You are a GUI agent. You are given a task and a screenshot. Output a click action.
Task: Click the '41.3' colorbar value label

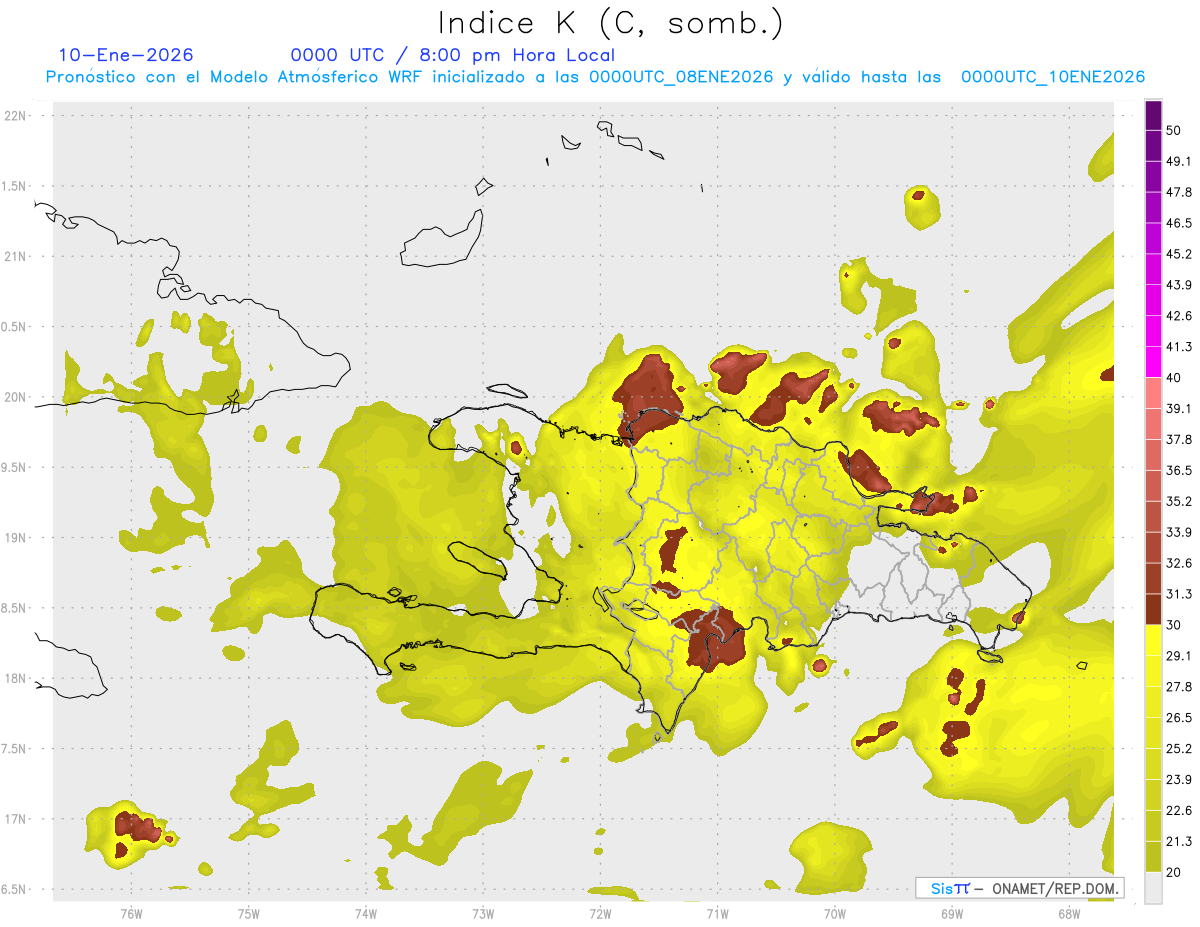pyautogui.click(x=1179, y=348)
